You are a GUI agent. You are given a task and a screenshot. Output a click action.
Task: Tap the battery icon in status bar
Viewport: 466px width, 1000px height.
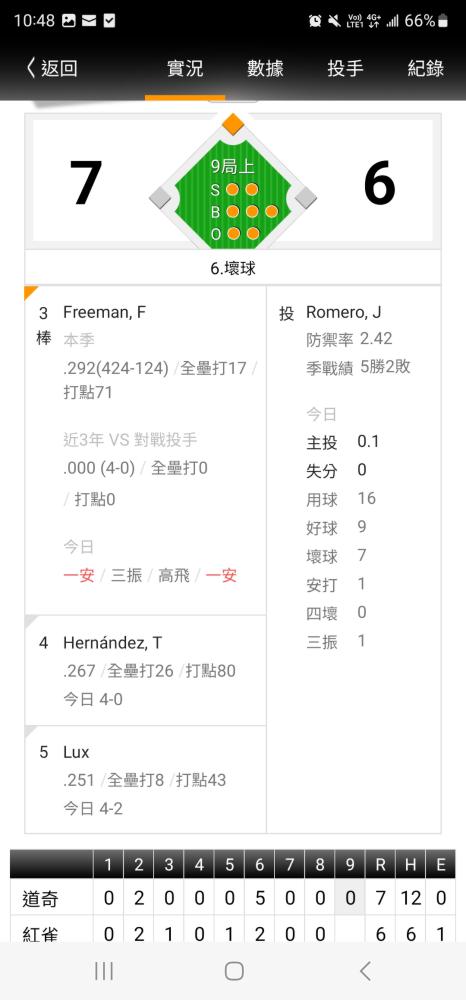443,21
